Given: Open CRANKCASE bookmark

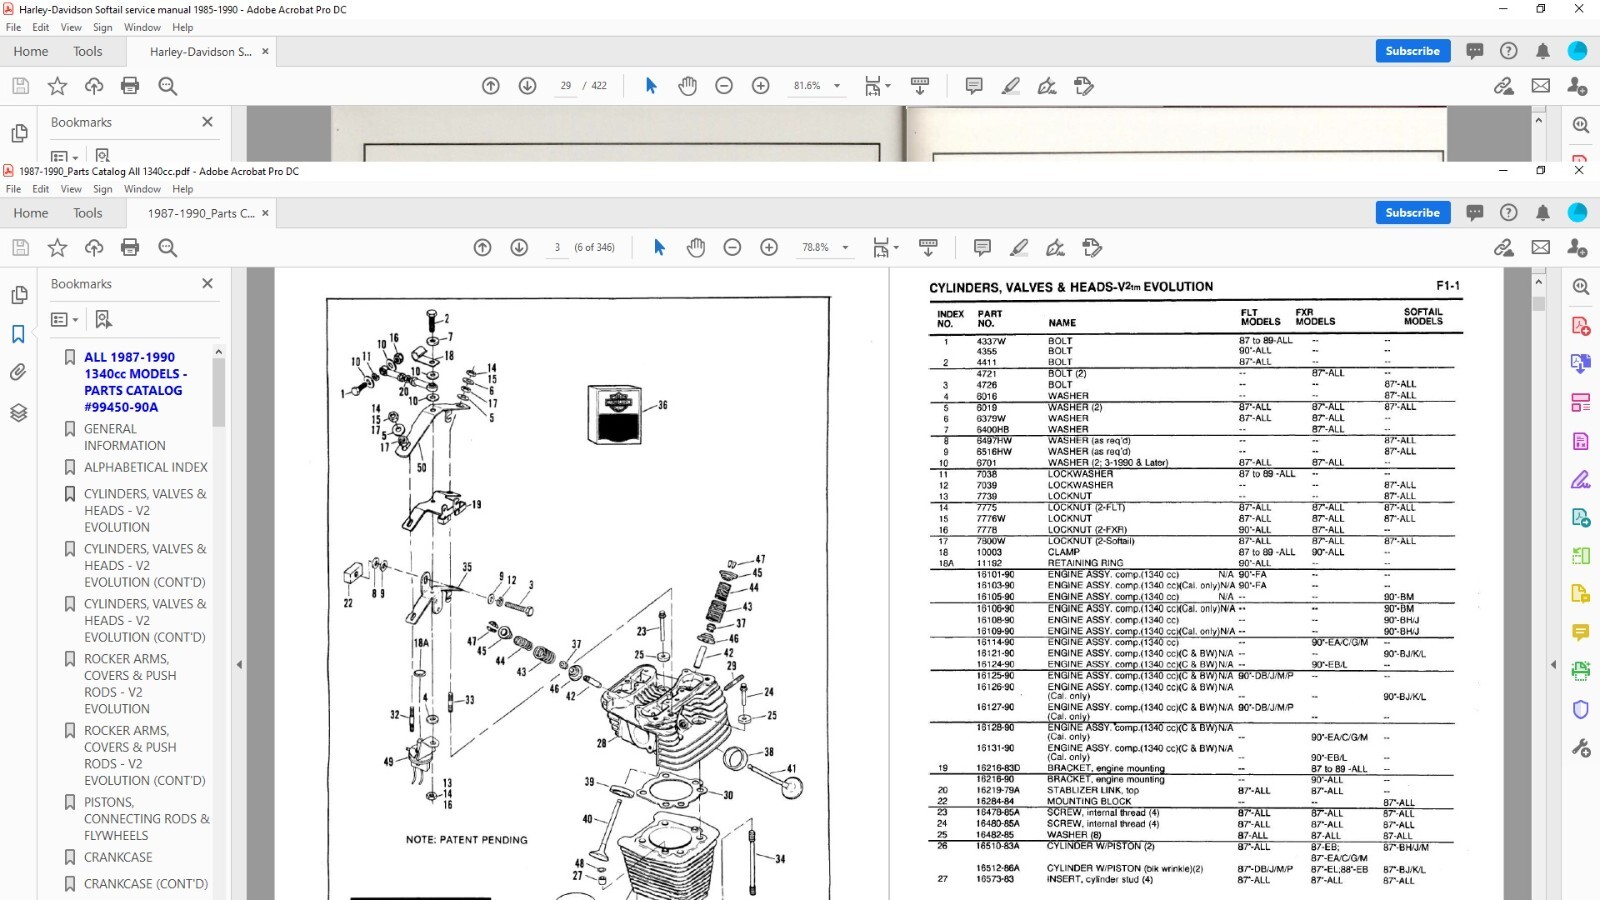Looking at the screenshot, I should point(118,857).
